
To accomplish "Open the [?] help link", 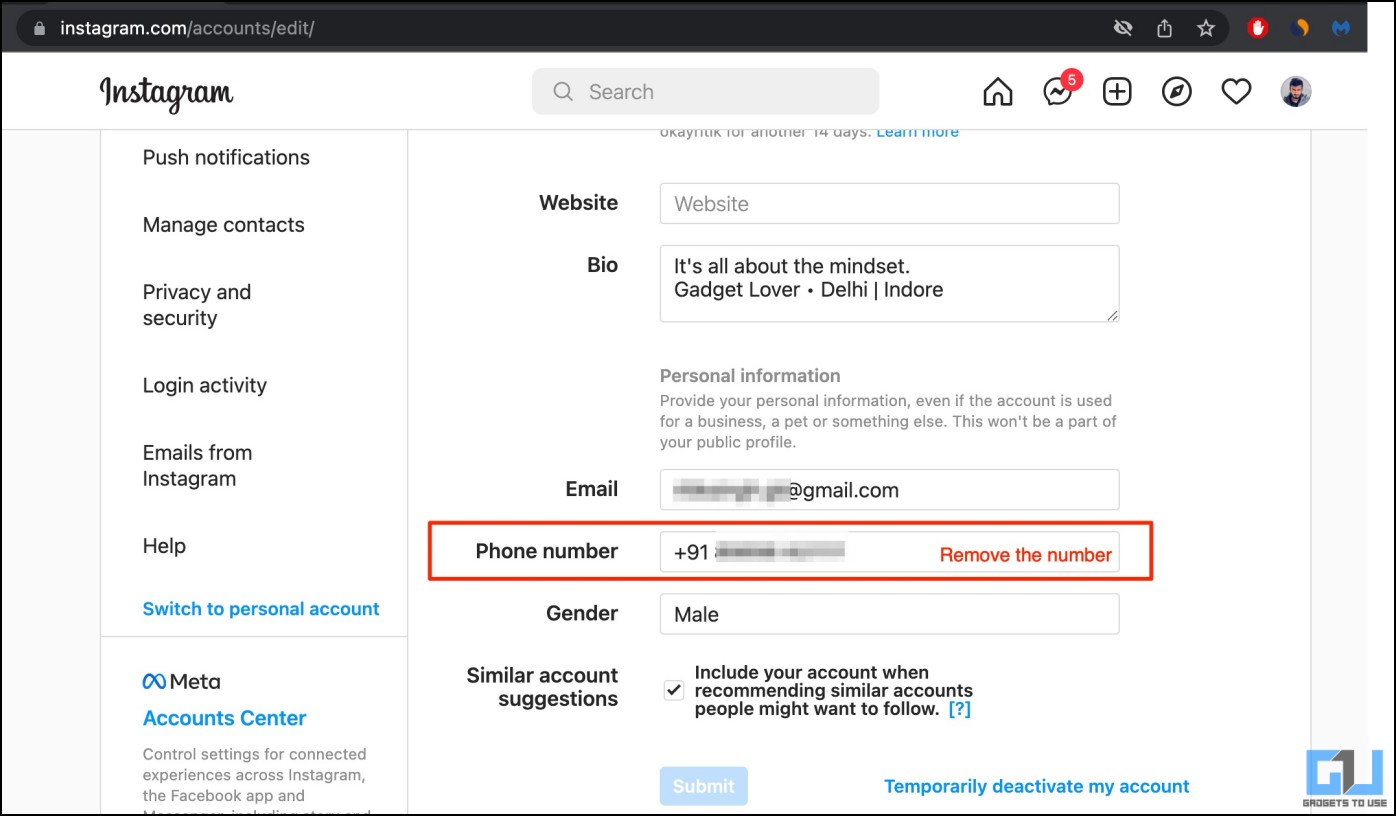I will 959,709.
